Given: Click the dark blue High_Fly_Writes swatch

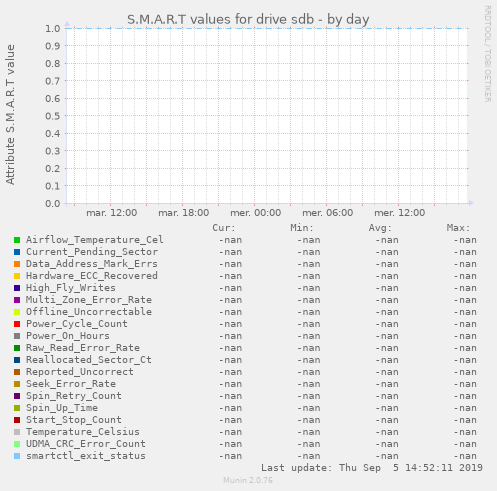Looking at the screenshot, I should click(17, 288).
